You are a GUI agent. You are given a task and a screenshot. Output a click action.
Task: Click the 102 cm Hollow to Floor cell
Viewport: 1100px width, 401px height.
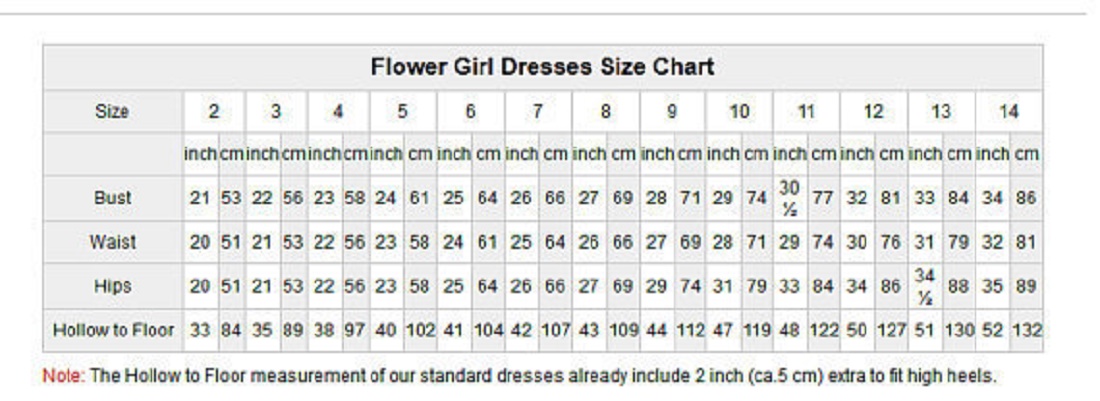click(419, 330)
